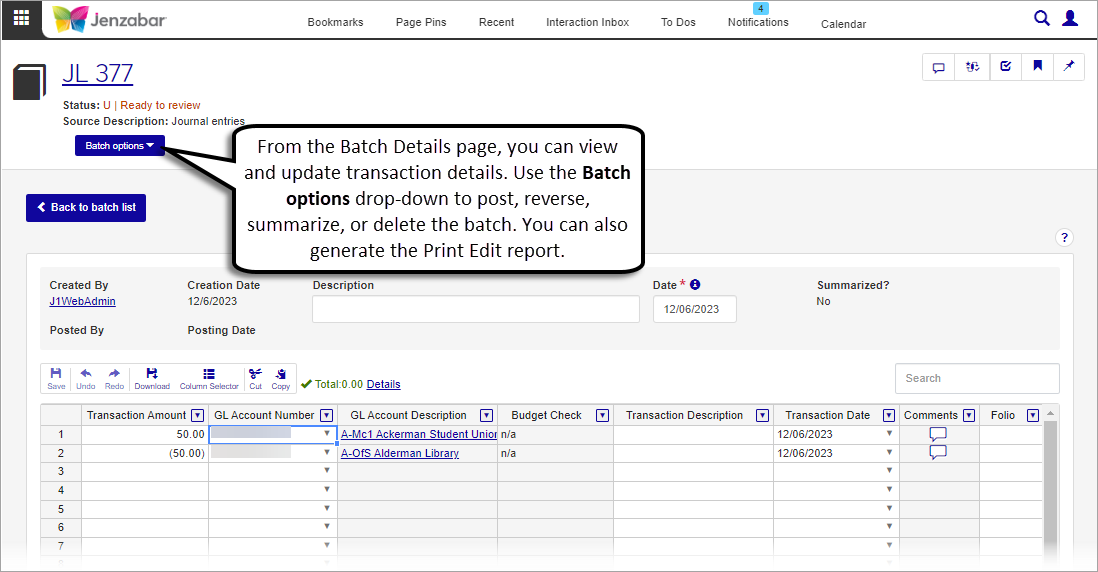Viewport: 1098px width, 572px height.
Task: Open GL Account Number dropdown in row 1
Action: (x=327, y=434)
